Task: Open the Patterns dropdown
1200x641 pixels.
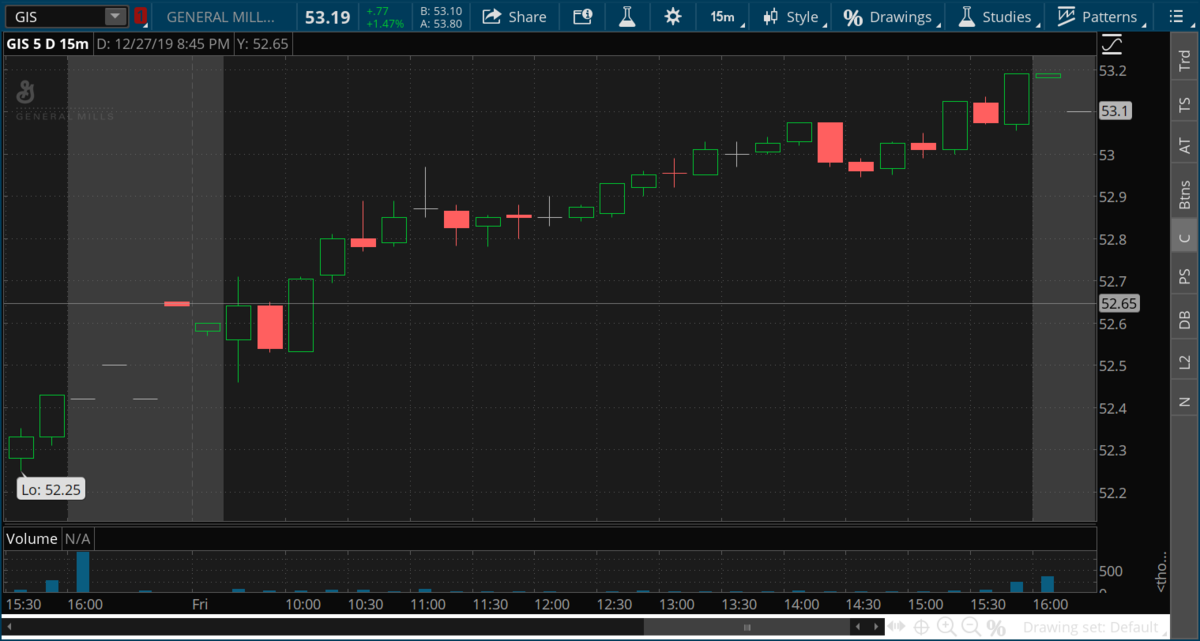Action: point(1098,16)
